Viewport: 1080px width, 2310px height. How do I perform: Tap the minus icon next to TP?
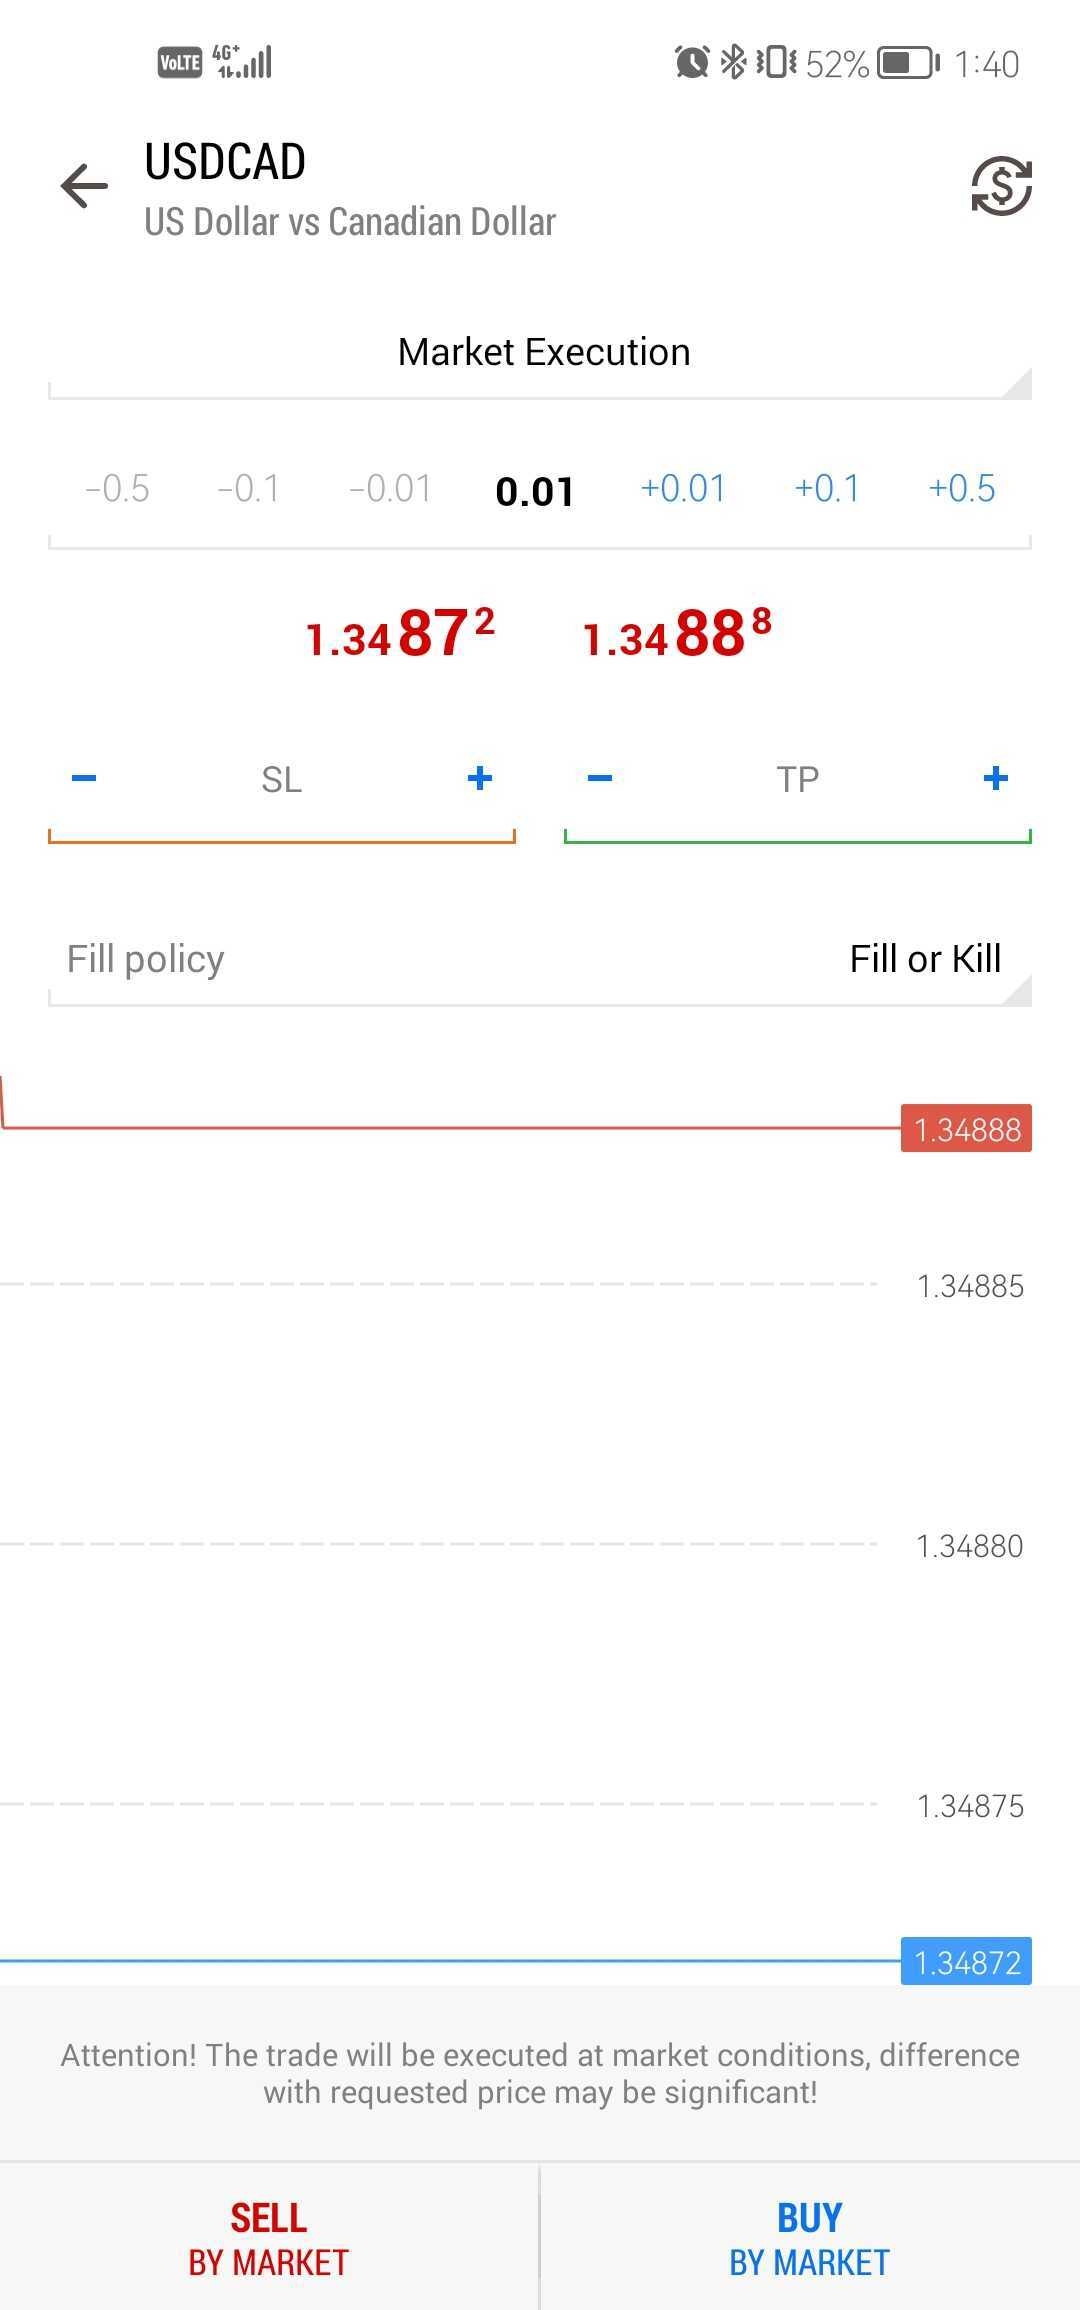point(600,779)
